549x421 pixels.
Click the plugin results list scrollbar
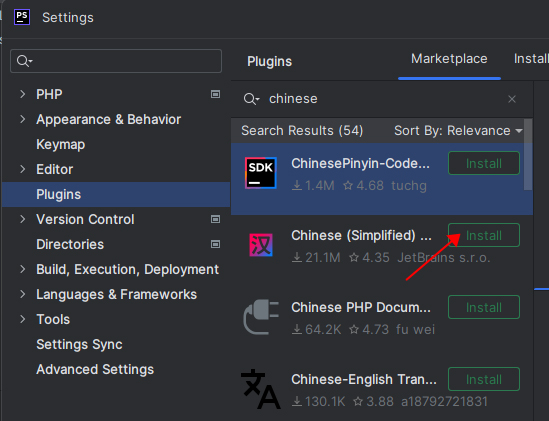click(528, 155)
